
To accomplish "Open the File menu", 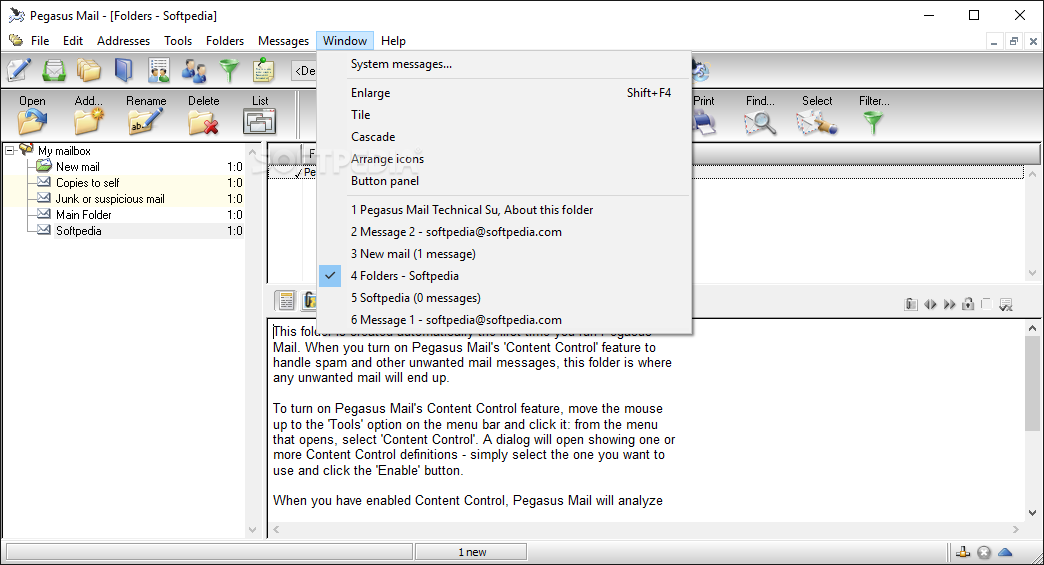I will 40,41.
